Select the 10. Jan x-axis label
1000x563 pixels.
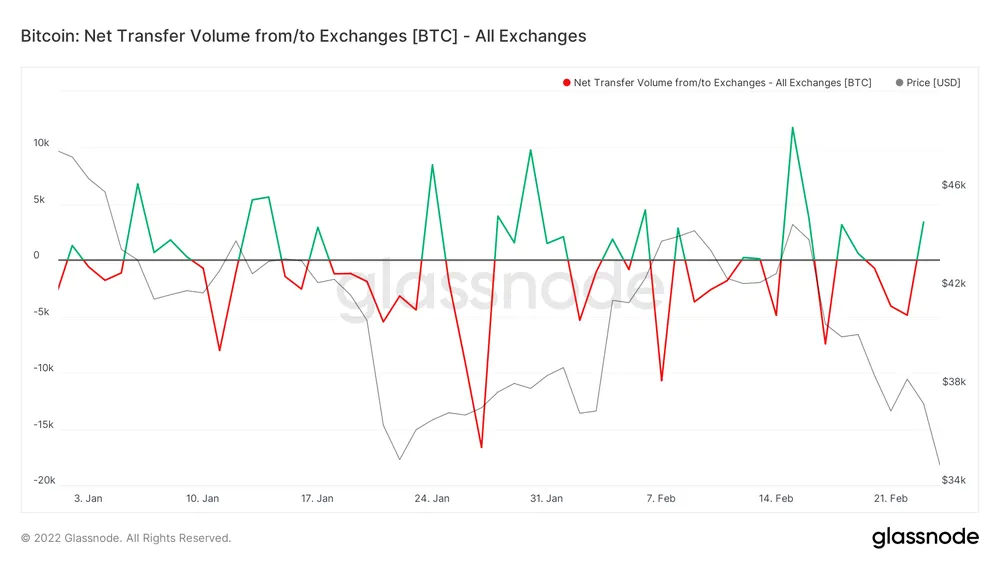[203, 497]
